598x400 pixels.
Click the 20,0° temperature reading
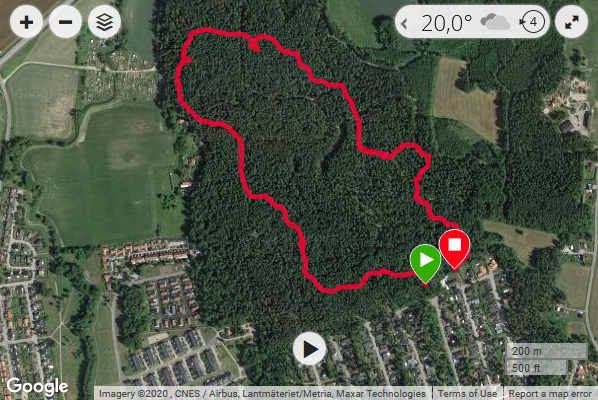447,23
